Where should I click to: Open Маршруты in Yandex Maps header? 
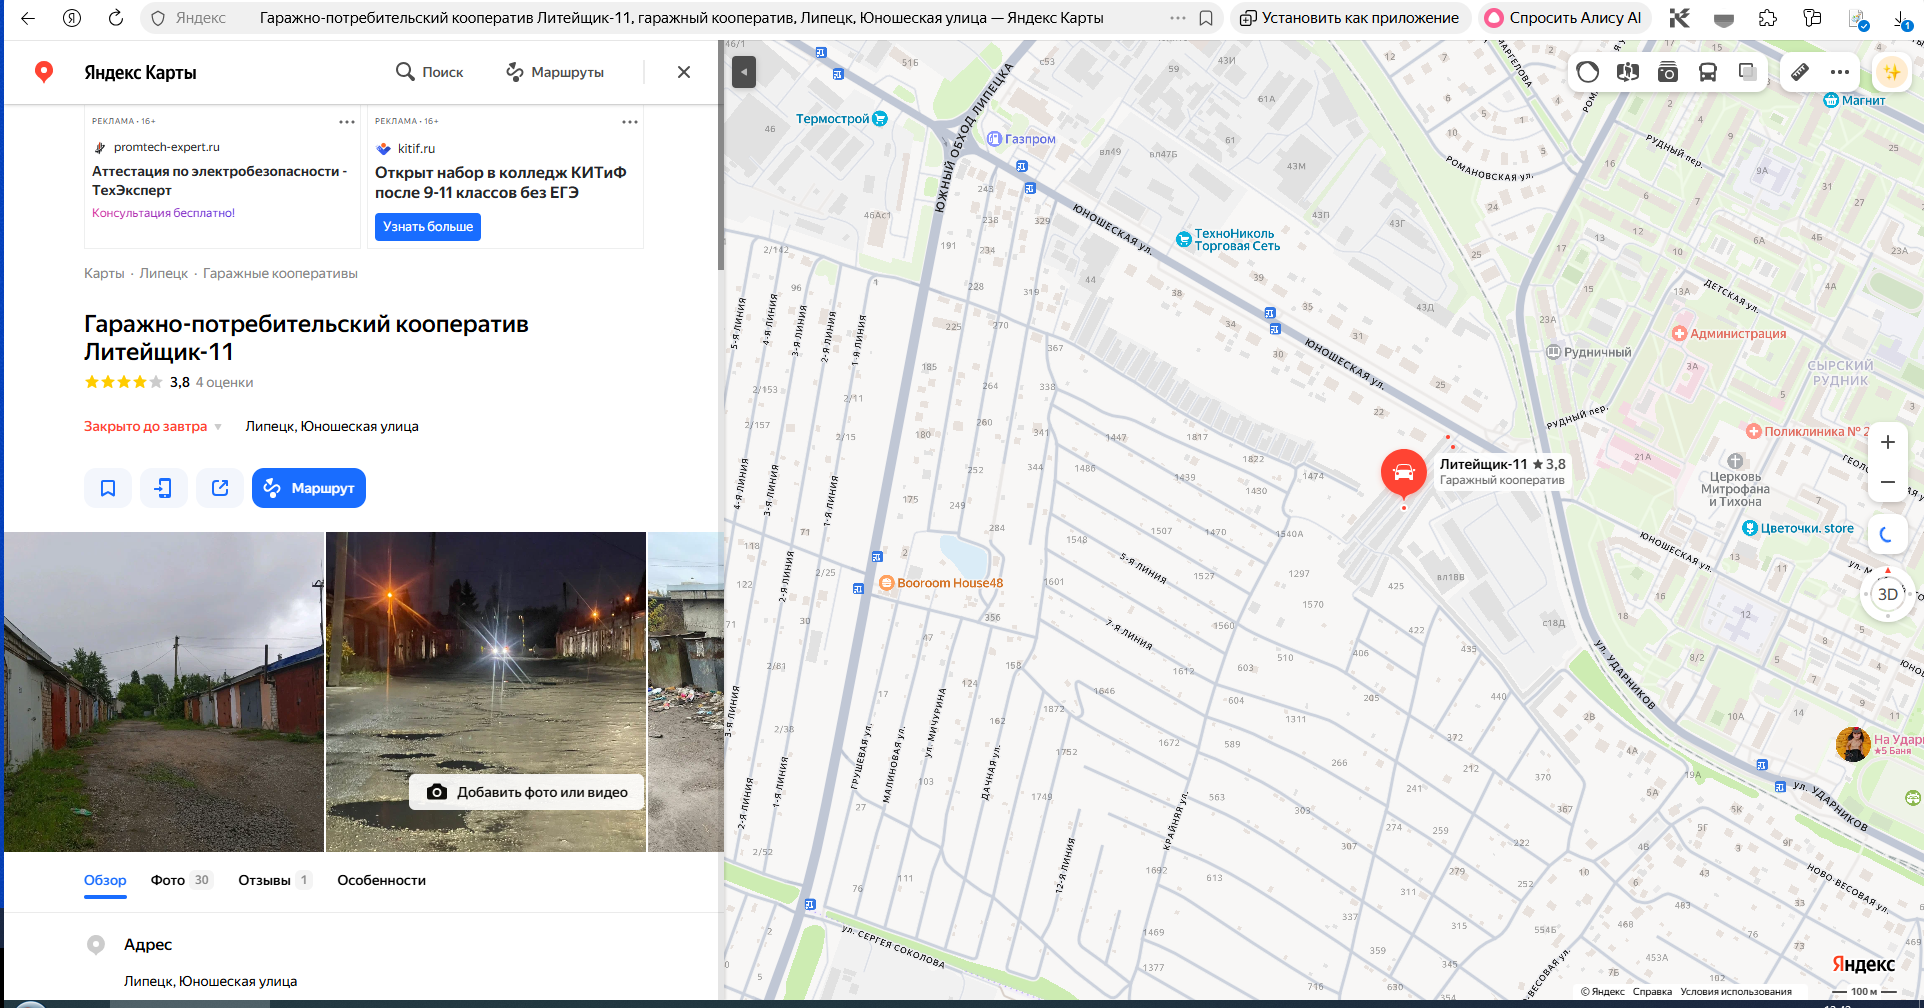(x=555, y=72)
